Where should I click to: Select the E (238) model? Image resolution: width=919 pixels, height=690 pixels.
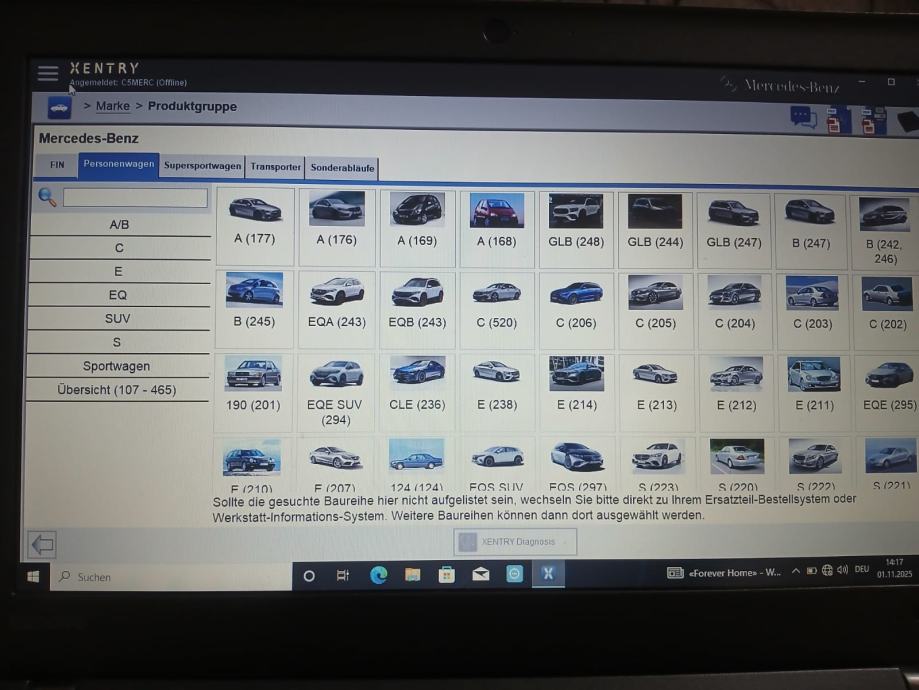pyautogui.click(x=497, y=393)
